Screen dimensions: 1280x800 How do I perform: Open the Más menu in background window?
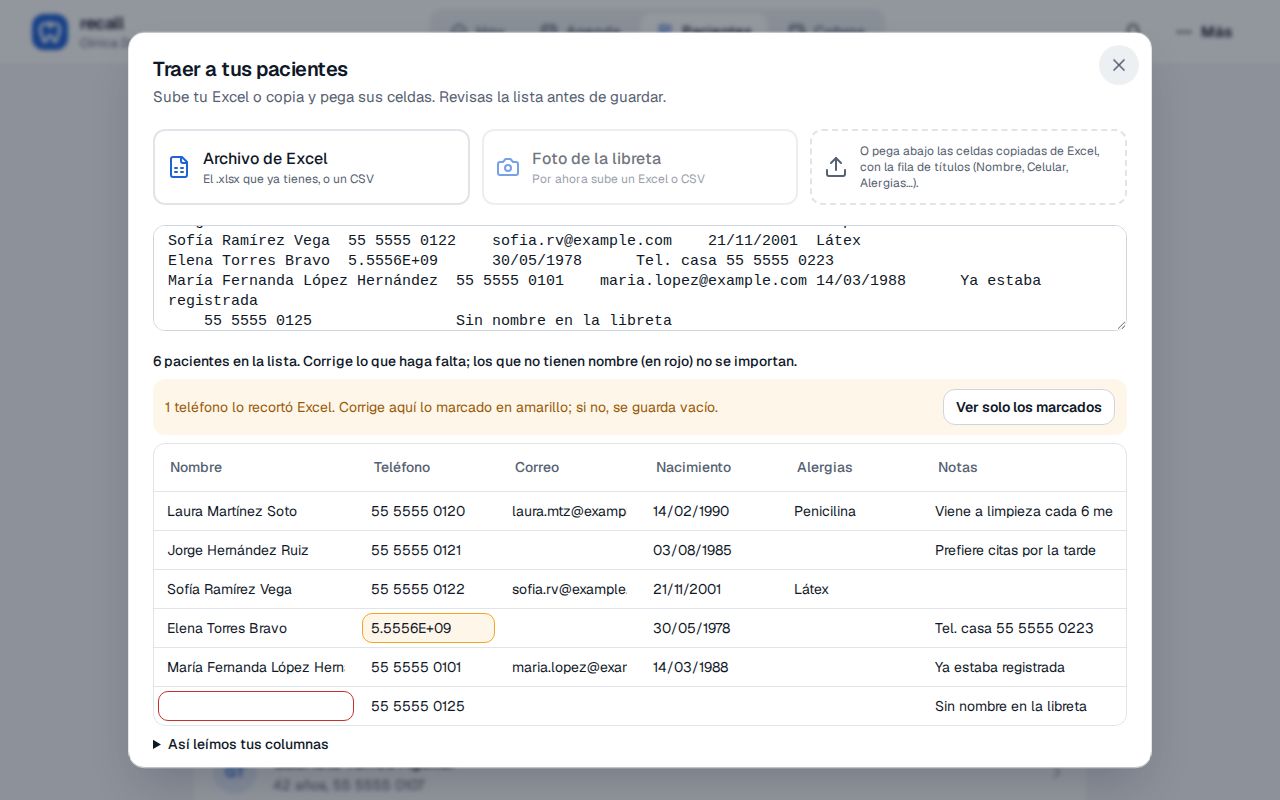(1204, 32)
